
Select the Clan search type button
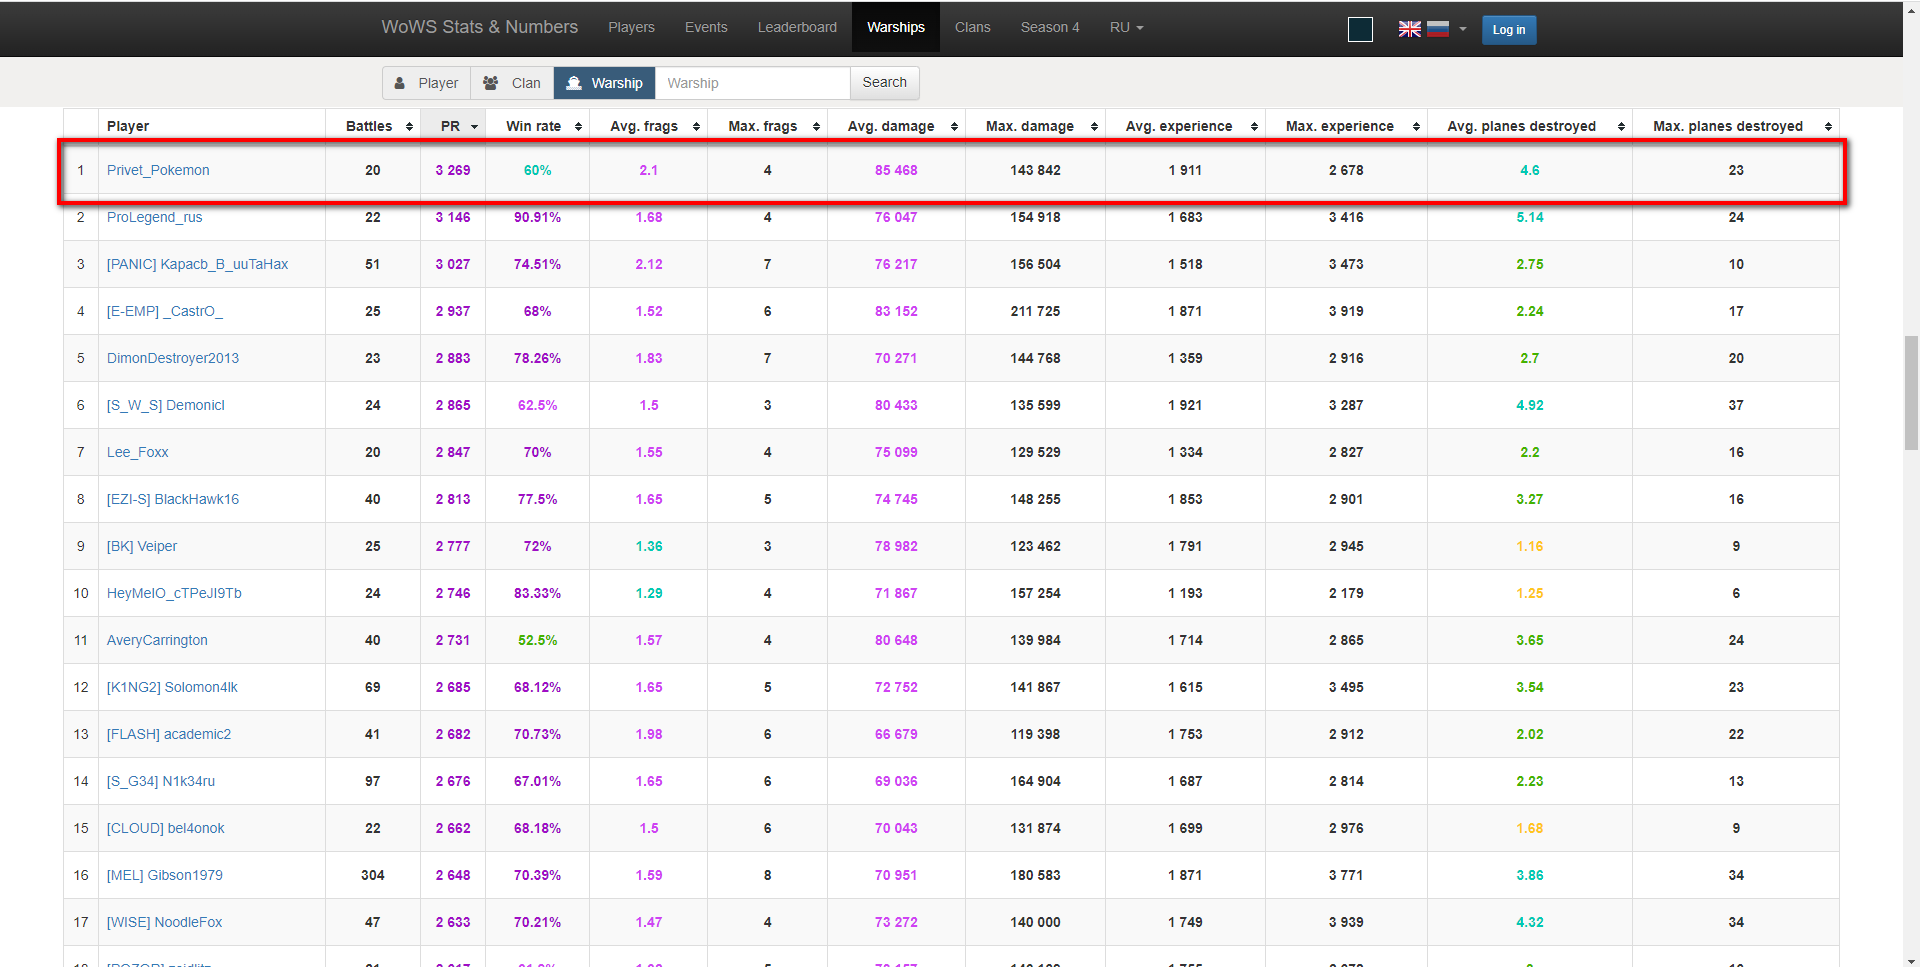point(512,83)
